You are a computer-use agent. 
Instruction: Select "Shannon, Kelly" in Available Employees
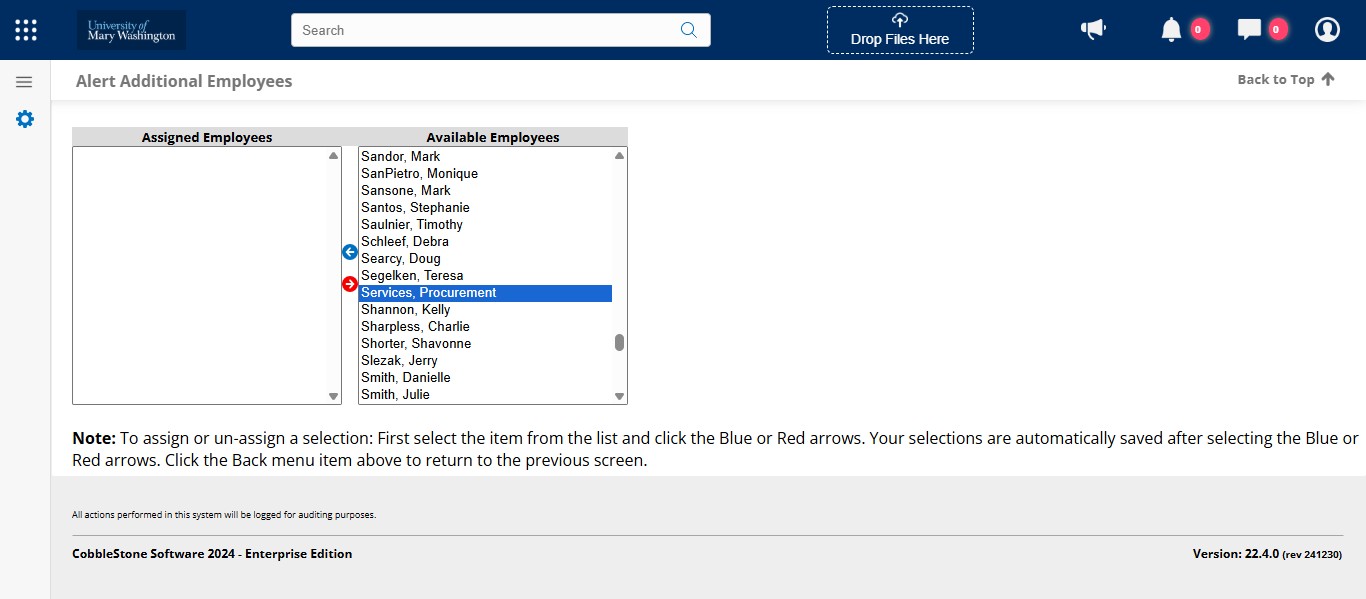click(x=405, y=309)
